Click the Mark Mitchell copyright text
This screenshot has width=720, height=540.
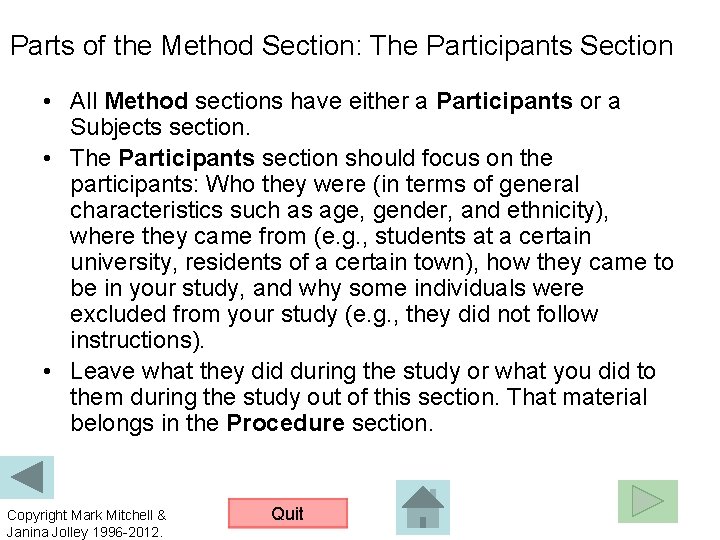[86, 515]
